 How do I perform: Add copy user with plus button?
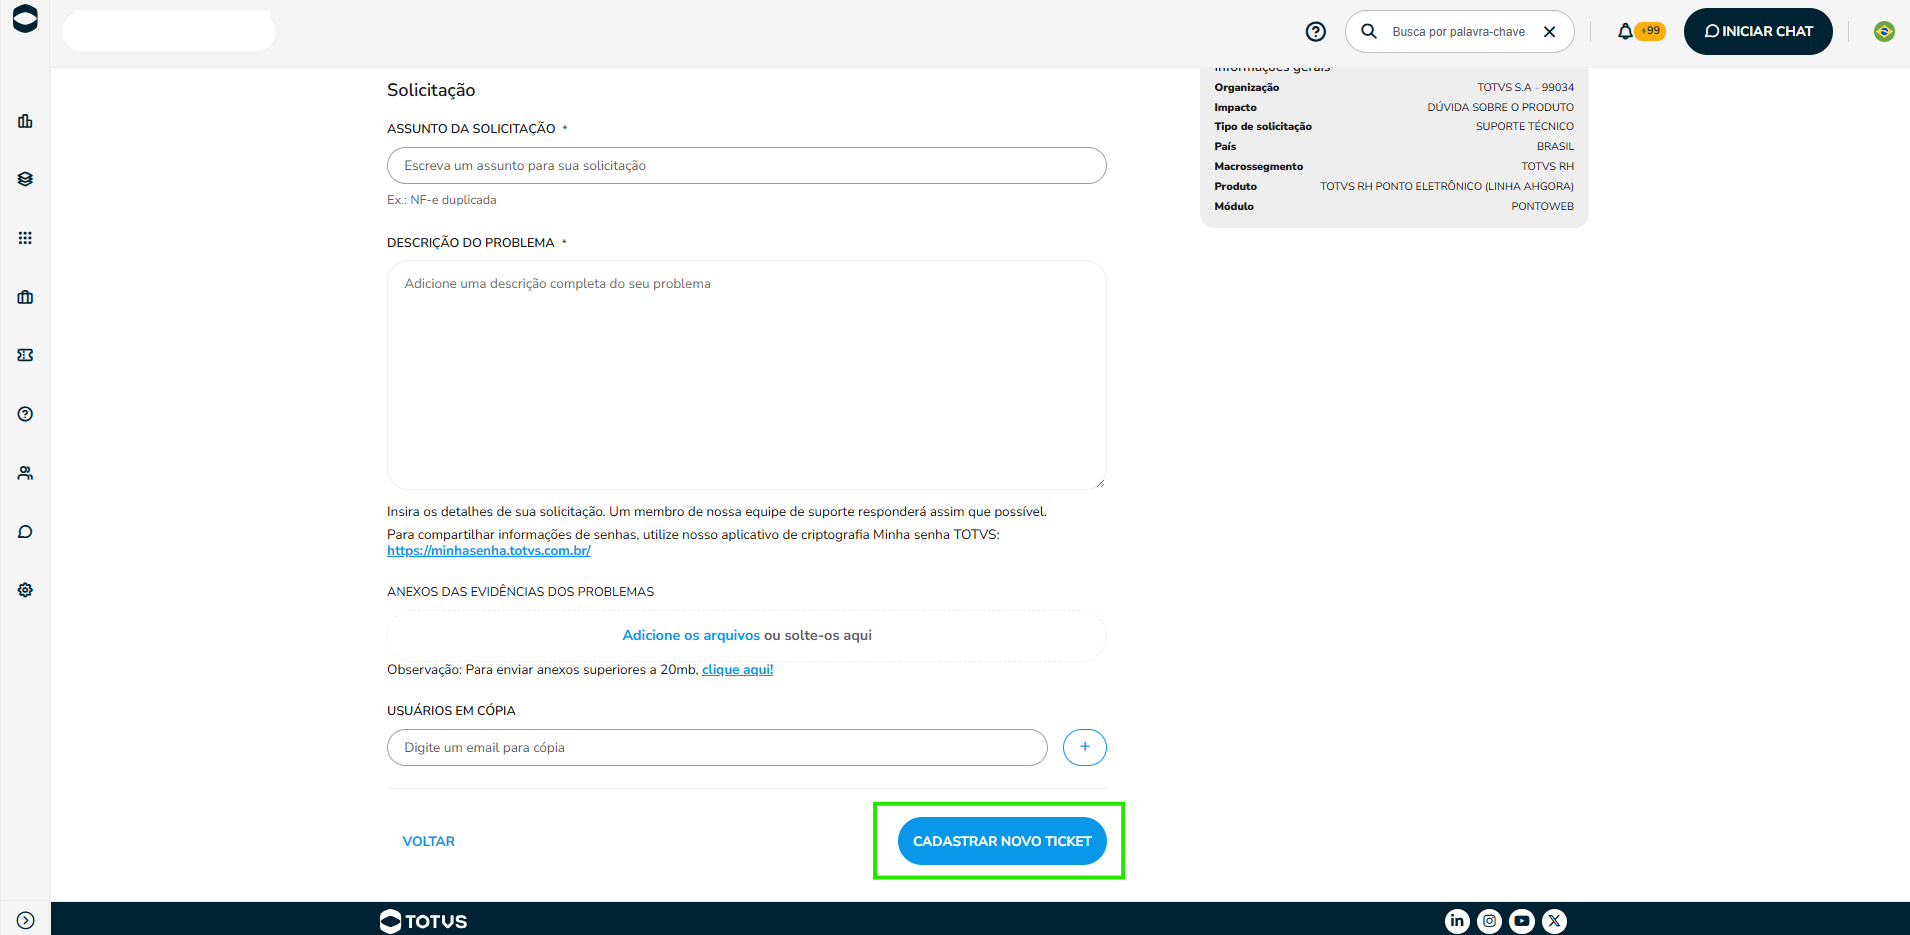coord(1085,747)
